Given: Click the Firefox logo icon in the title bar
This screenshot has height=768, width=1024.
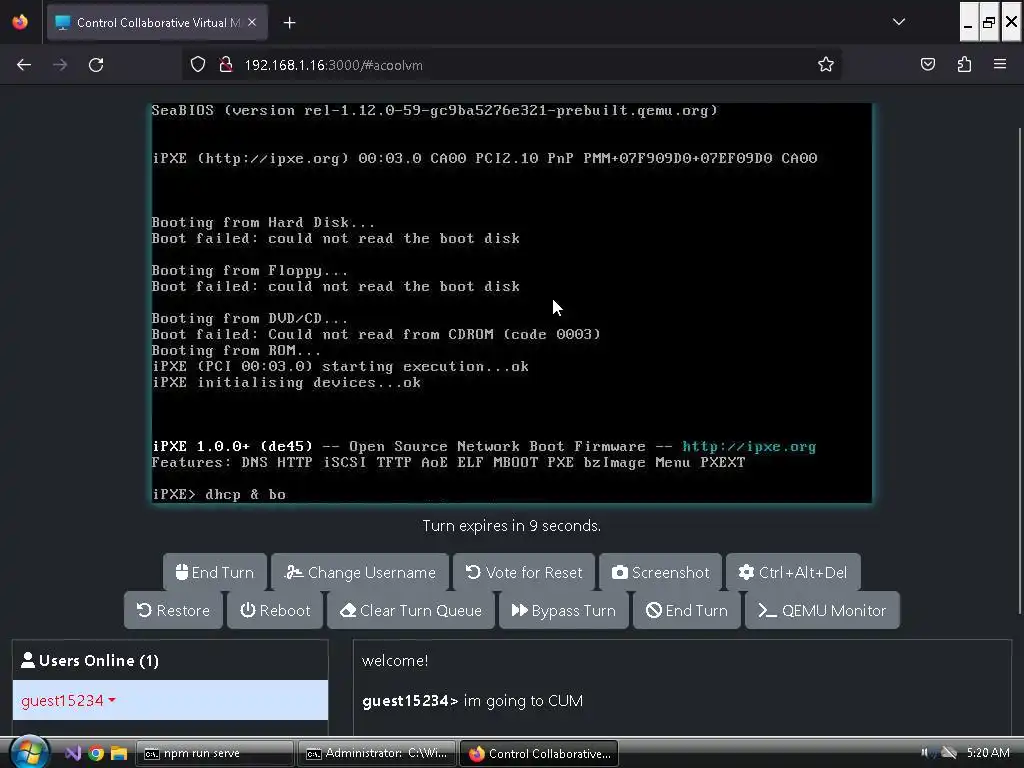Looking at the screenshot, I should point(20,22).
